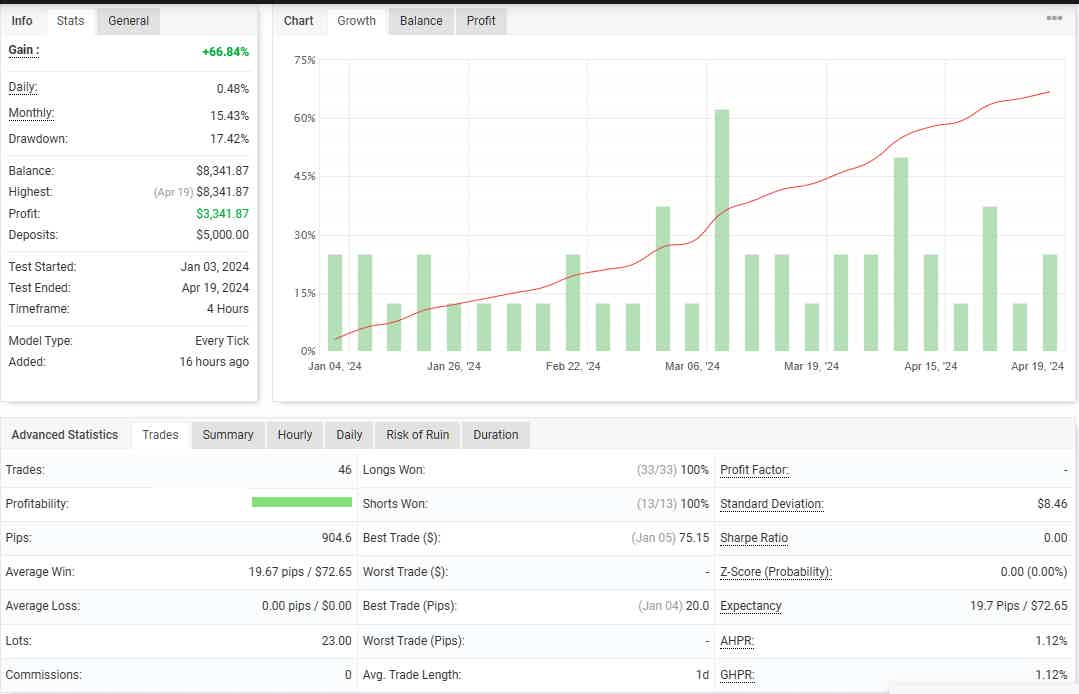Click the Standard Deviation label
Viewport: 1079px width, 694px height.
(x=771, y=504)
